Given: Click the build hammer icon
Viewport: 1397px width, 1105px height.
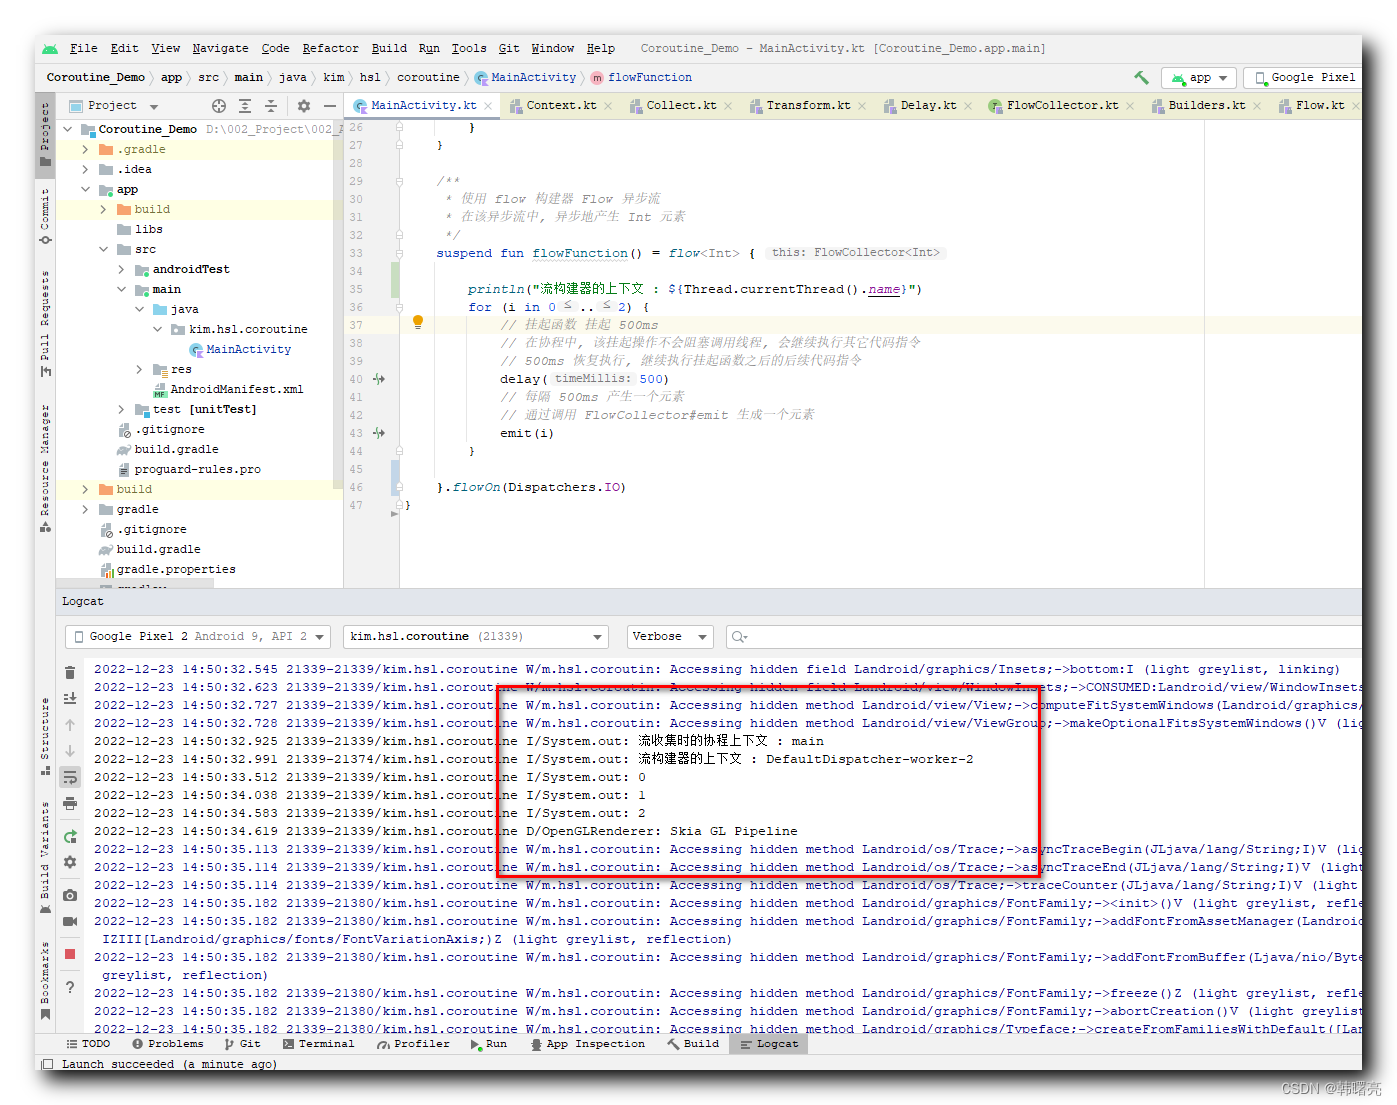Looking at the screenshot, I should (x=1141, y=77).
